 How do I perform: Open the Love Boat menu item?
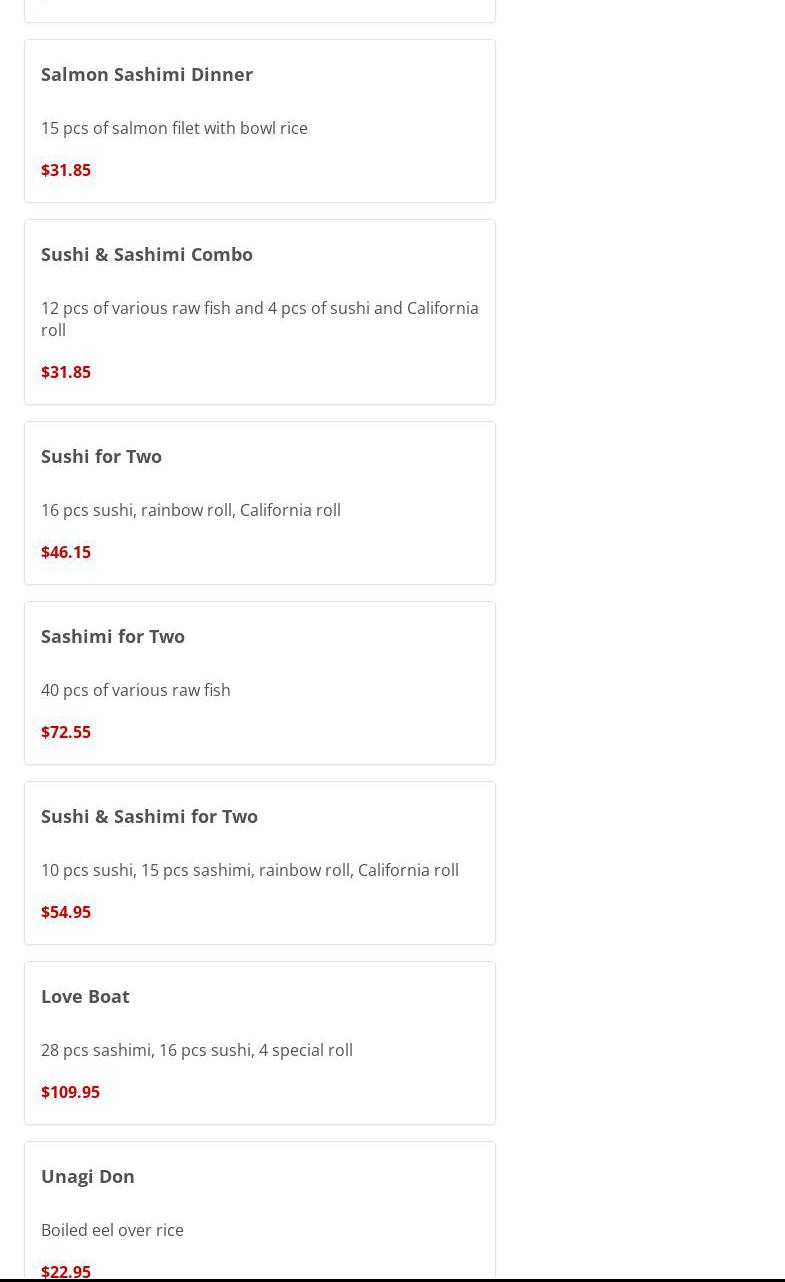pyautogui.click(x=85, y=996)
